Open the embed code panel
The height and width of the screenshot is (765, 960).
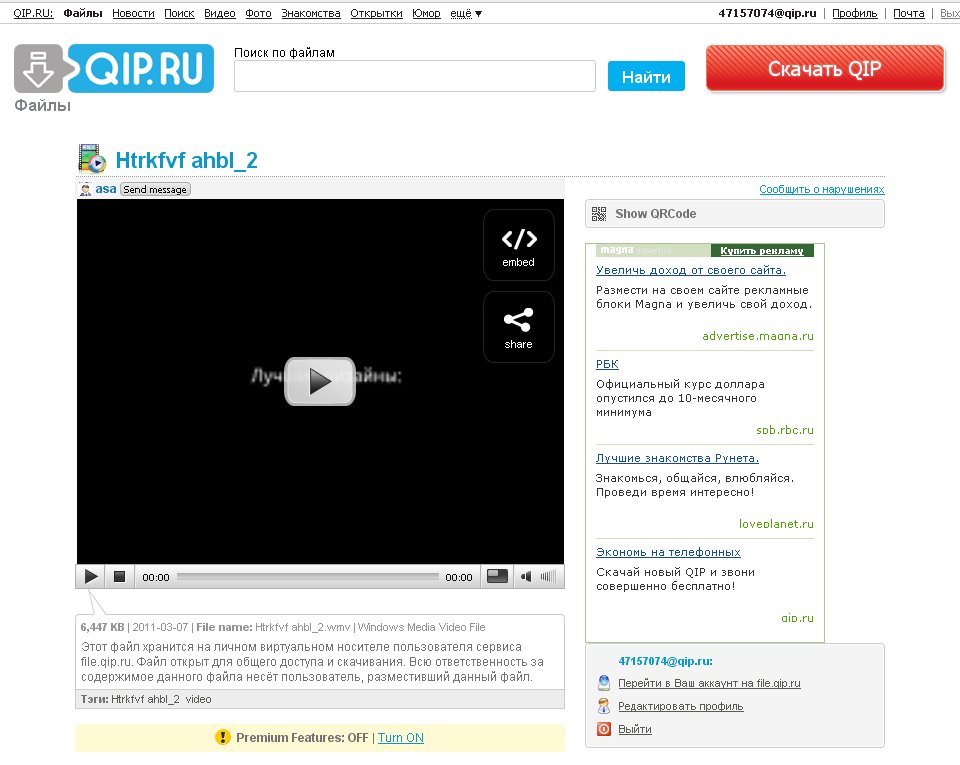519,245
